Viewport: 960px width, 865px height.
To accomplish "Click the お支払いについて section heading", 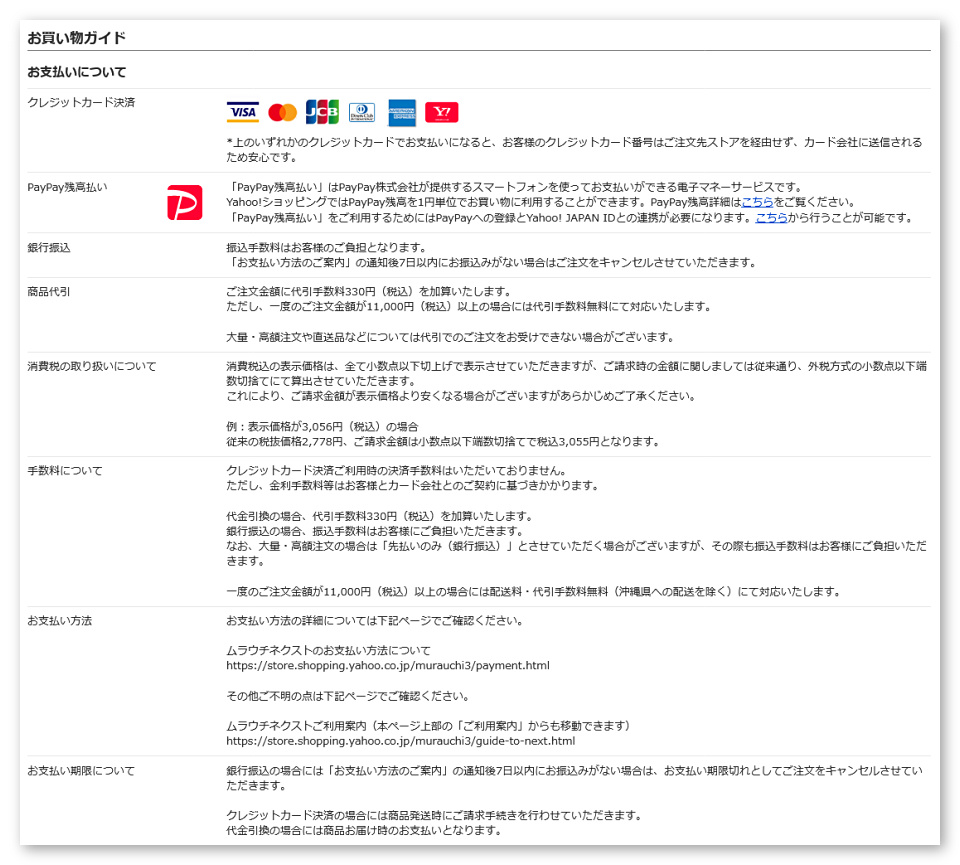I will [x=77, y=72].
